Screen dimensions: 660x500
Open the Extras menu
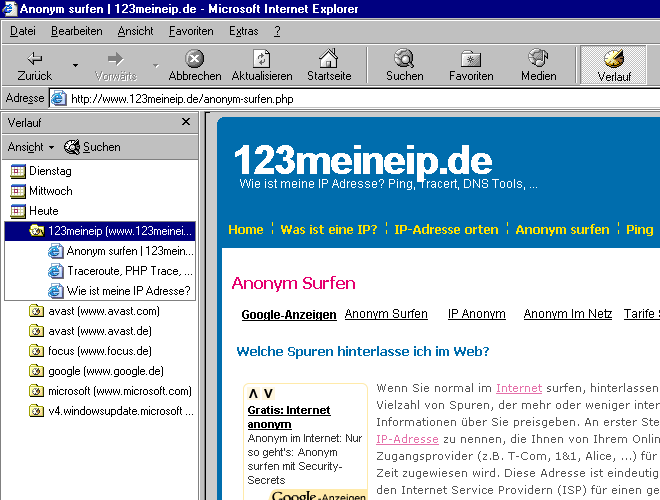click(x=243, y=31)
